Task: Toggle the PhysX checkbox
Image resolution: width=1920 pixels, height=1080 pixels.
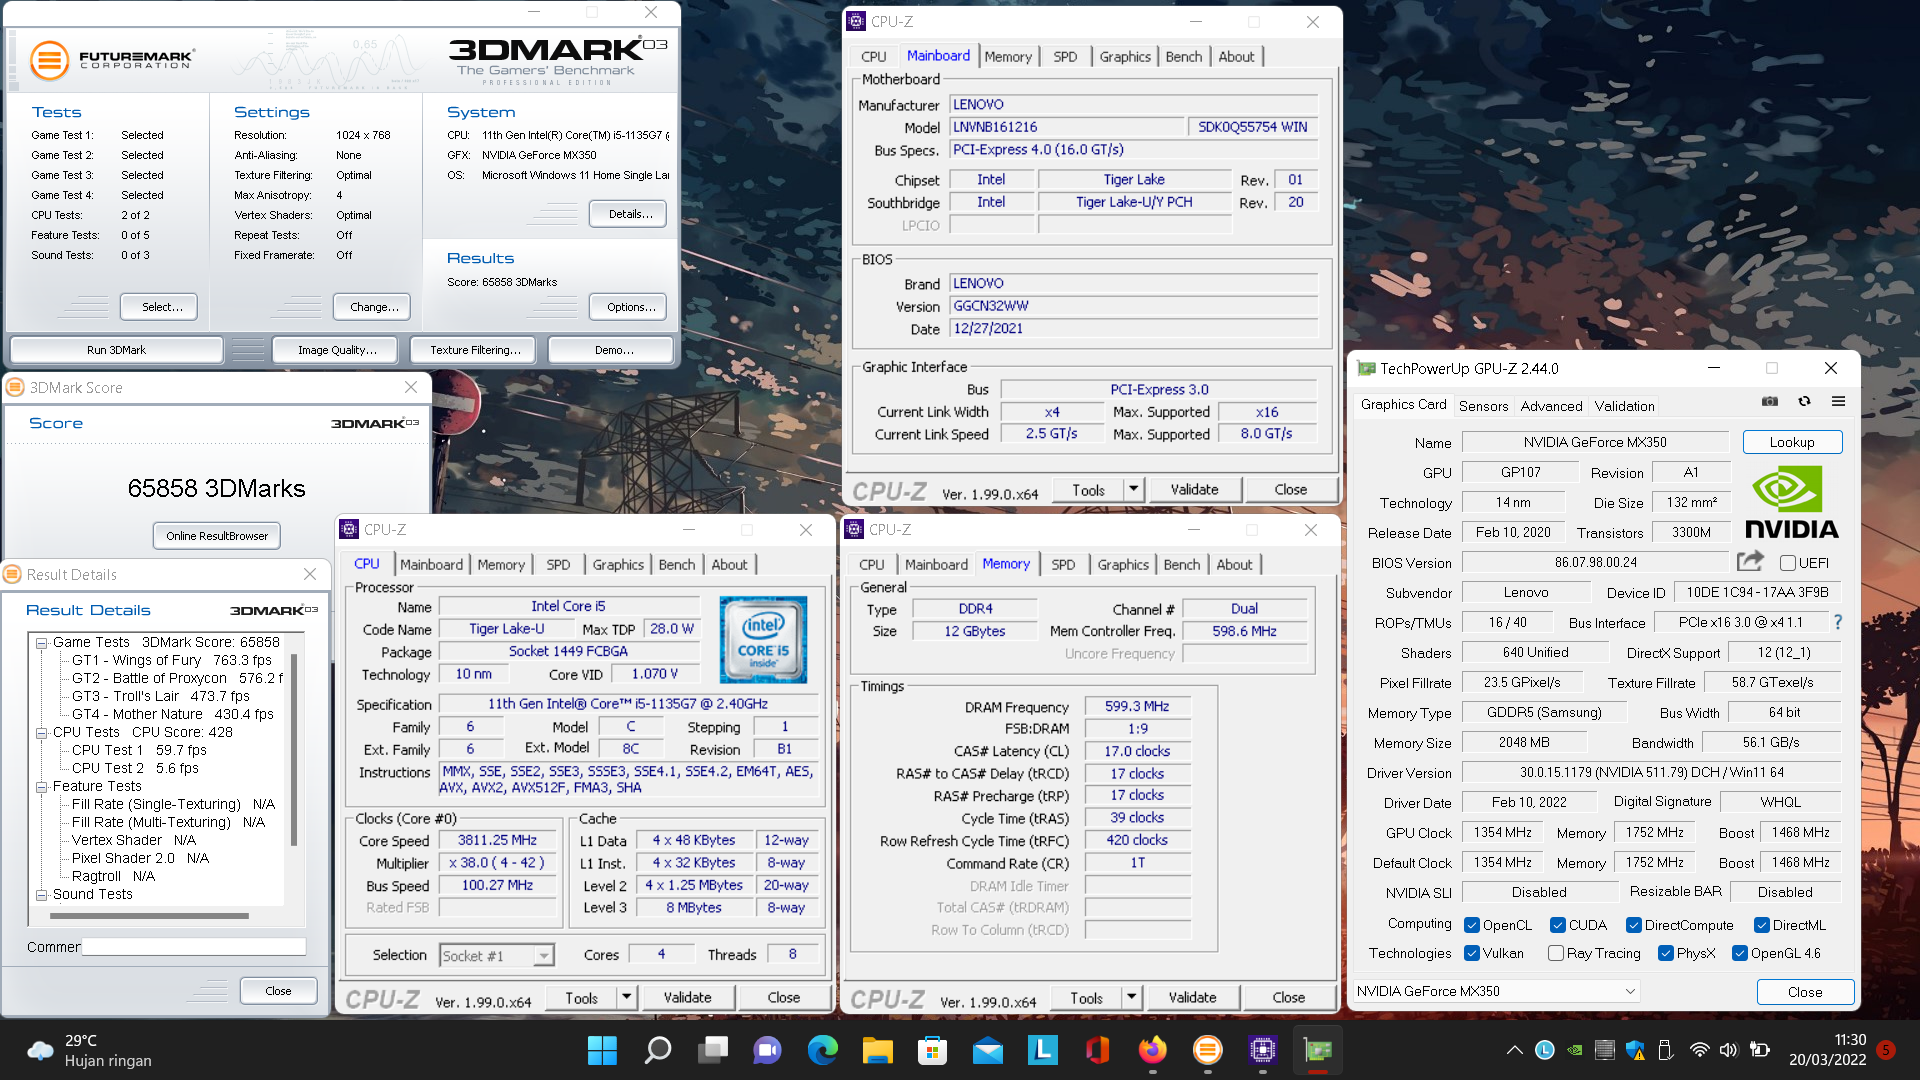Action: (1665, 953)
